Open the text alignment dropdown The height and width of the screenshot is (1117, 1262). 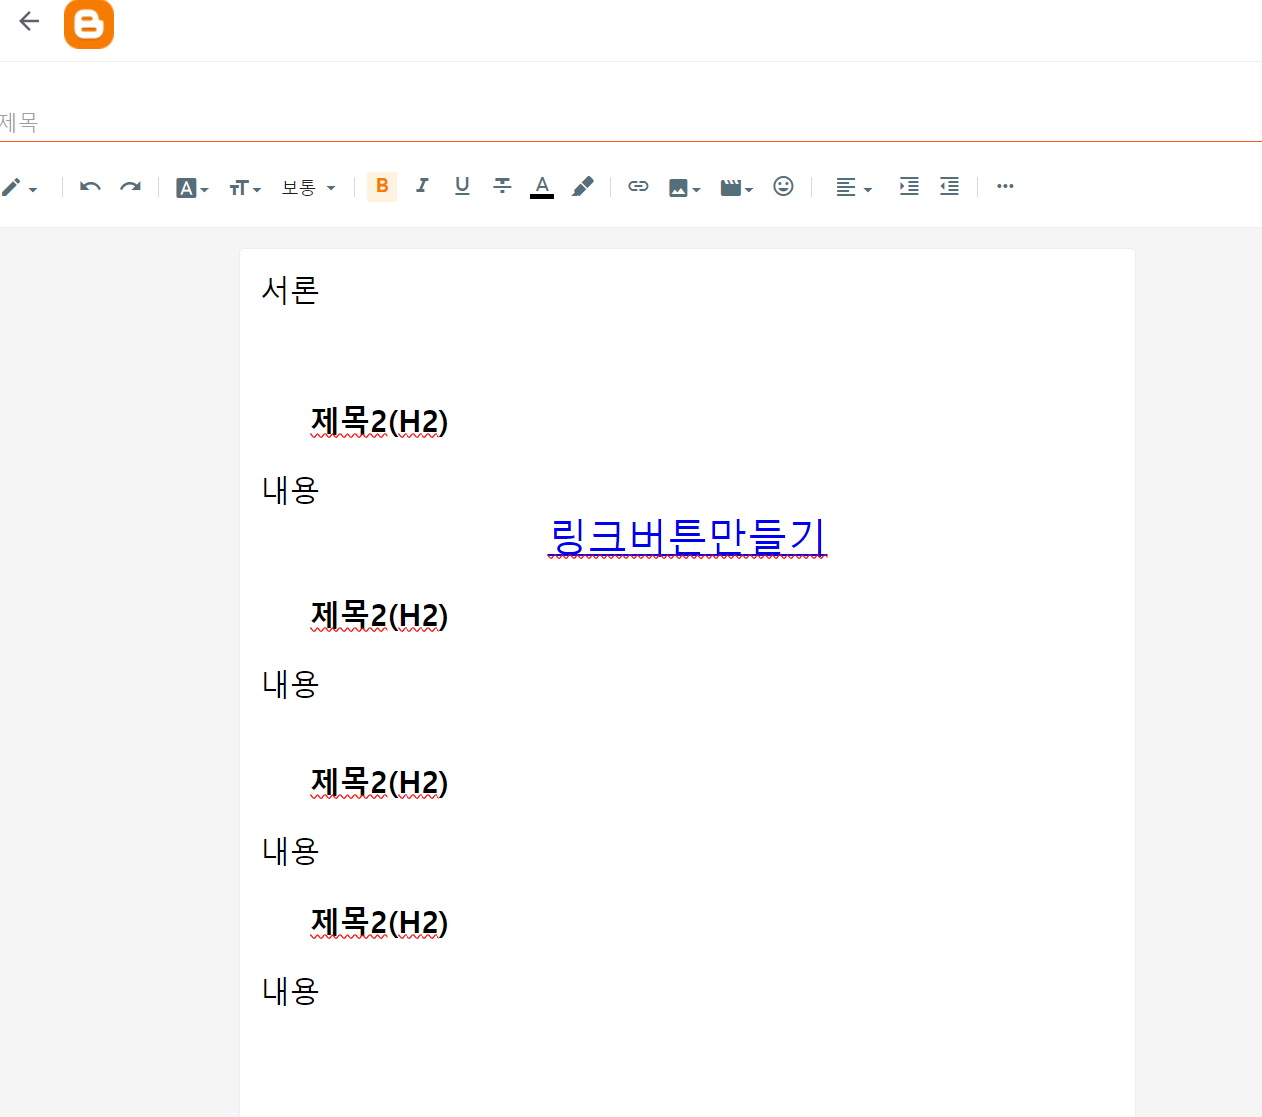click(x=852, y=186)
